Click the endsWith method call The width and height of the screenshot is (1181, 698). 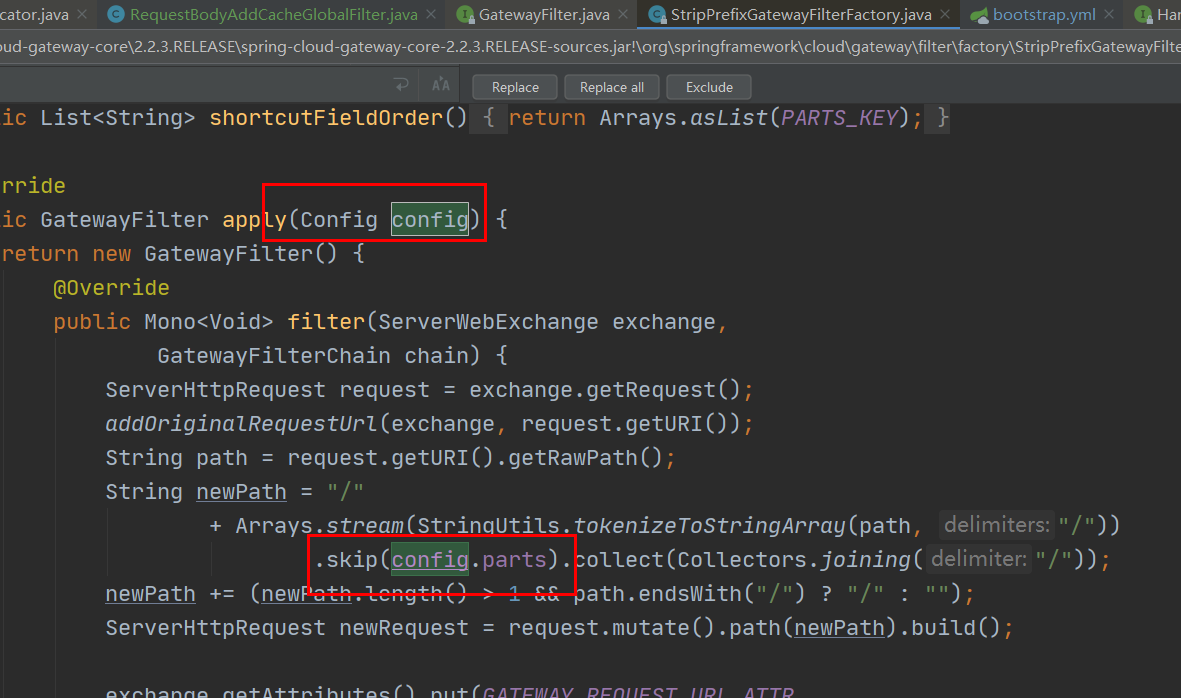[690, 594]
